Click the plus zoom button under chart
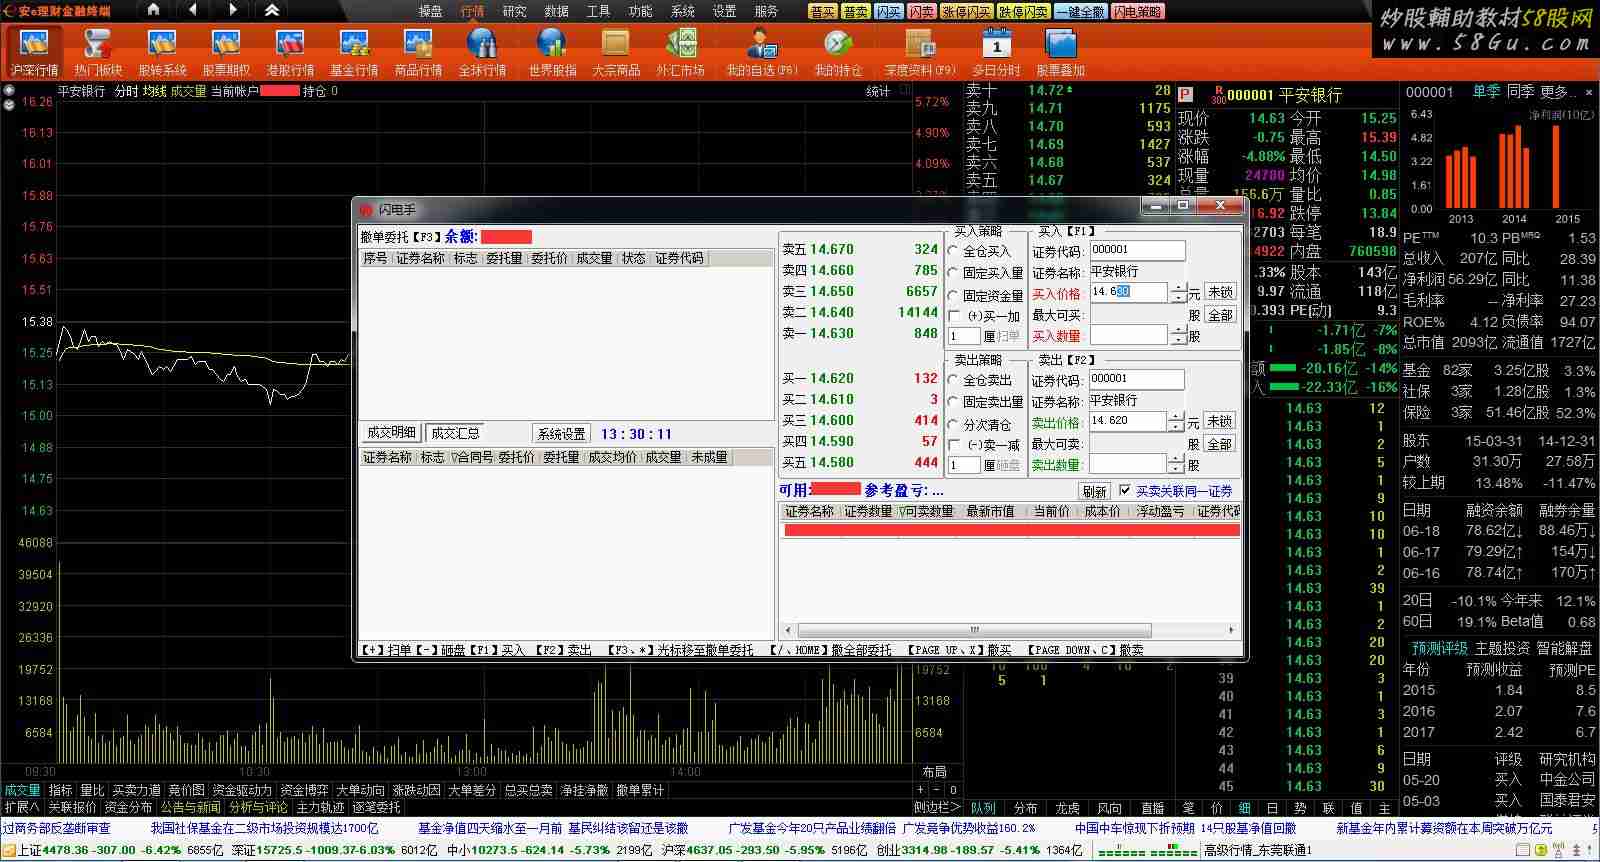This screenshot has height=862, width=1600. coord(921,790)
